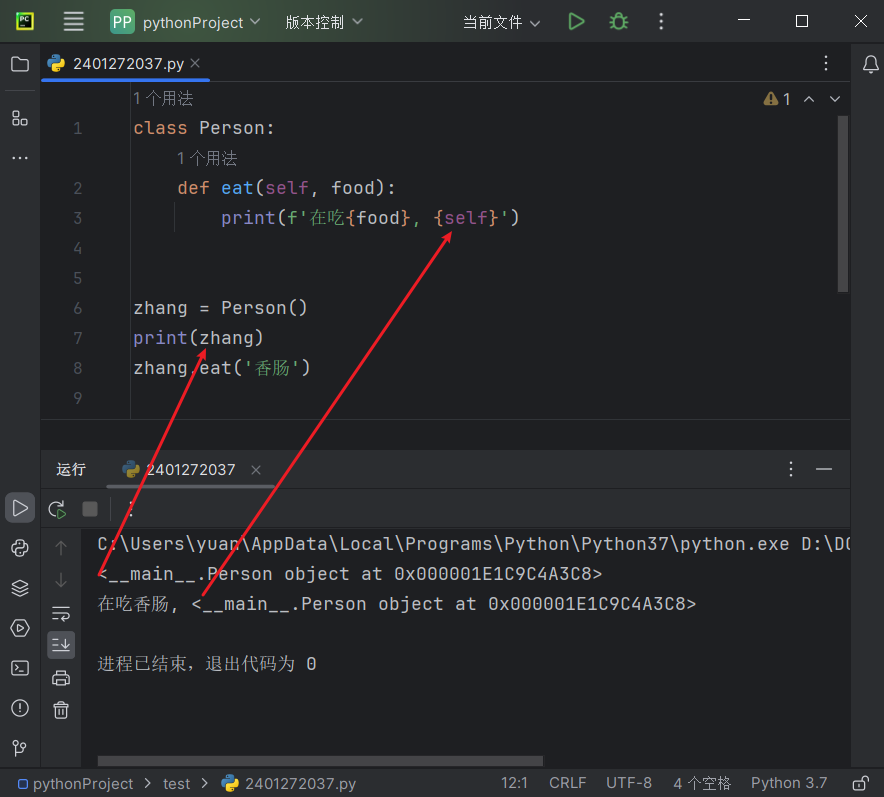Change 4 个空格 indent setting

[x=702, y=783]
